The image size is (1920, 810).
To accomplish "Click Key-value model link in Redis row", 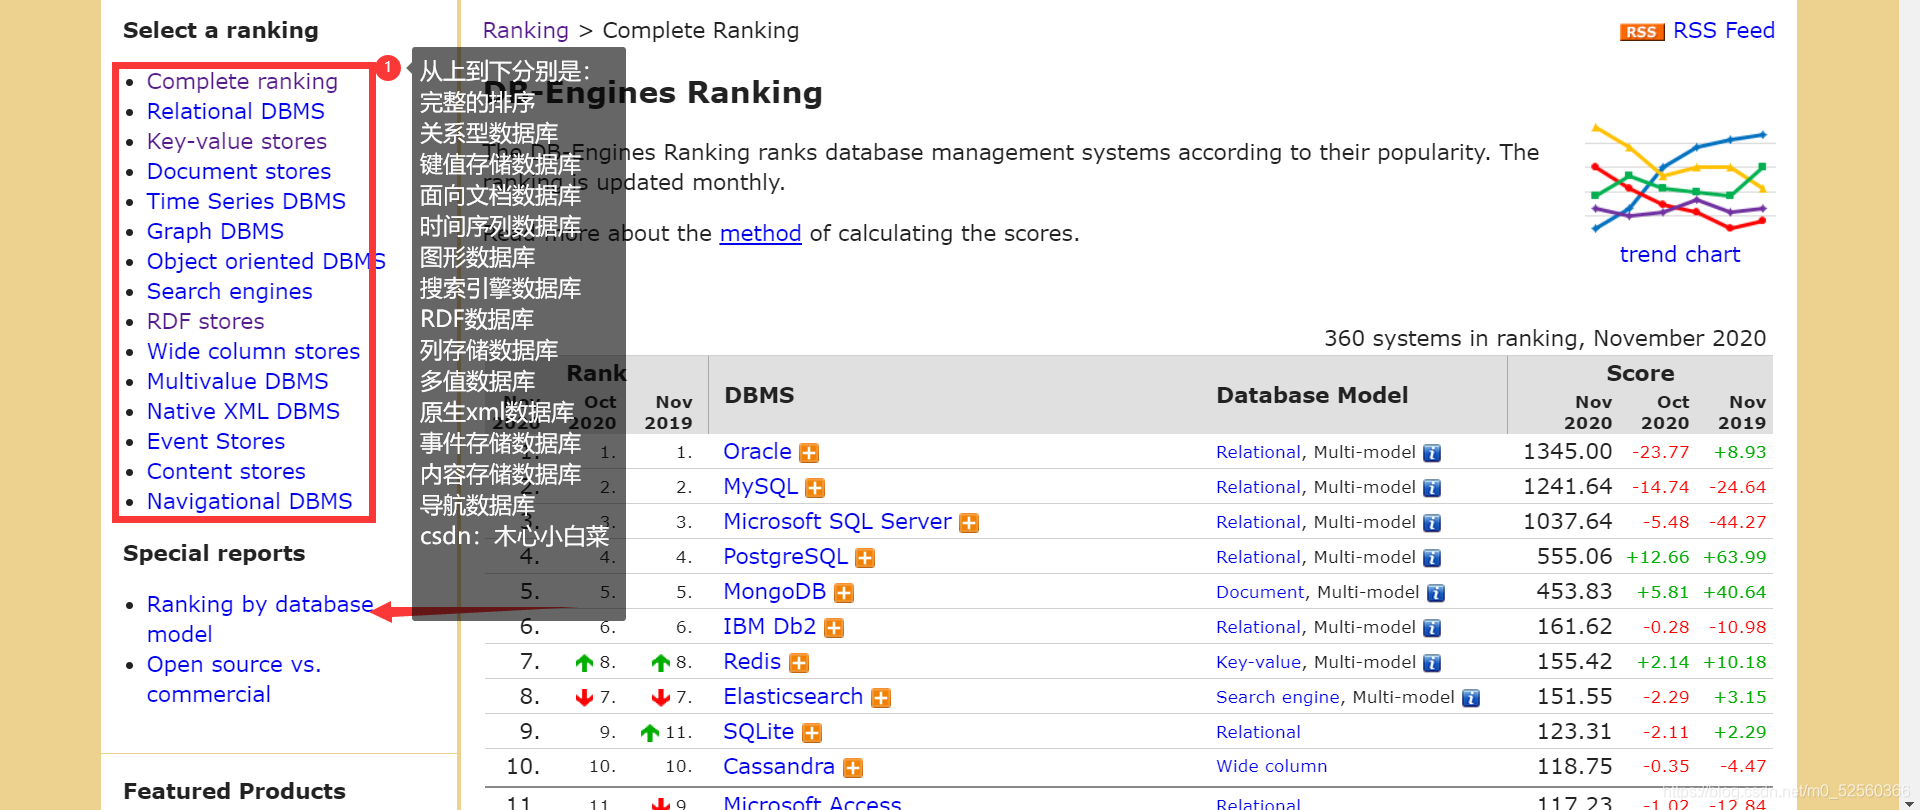I will 1259,662.
